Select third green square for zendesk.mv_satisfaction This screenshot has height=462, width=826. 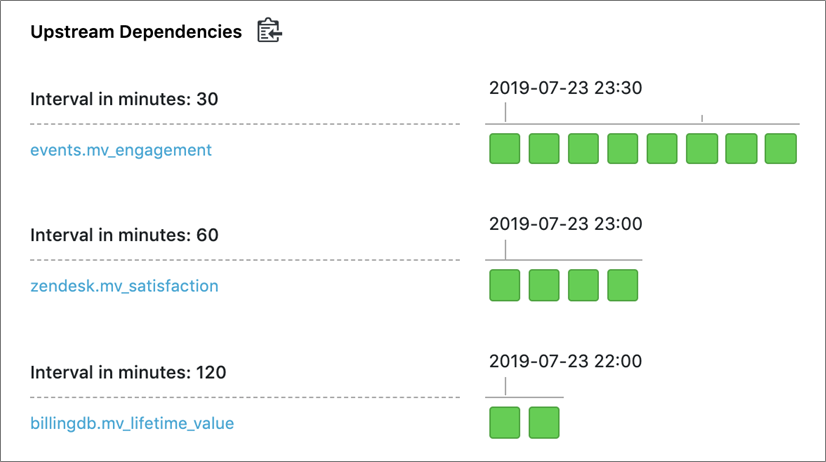point(583,285)
